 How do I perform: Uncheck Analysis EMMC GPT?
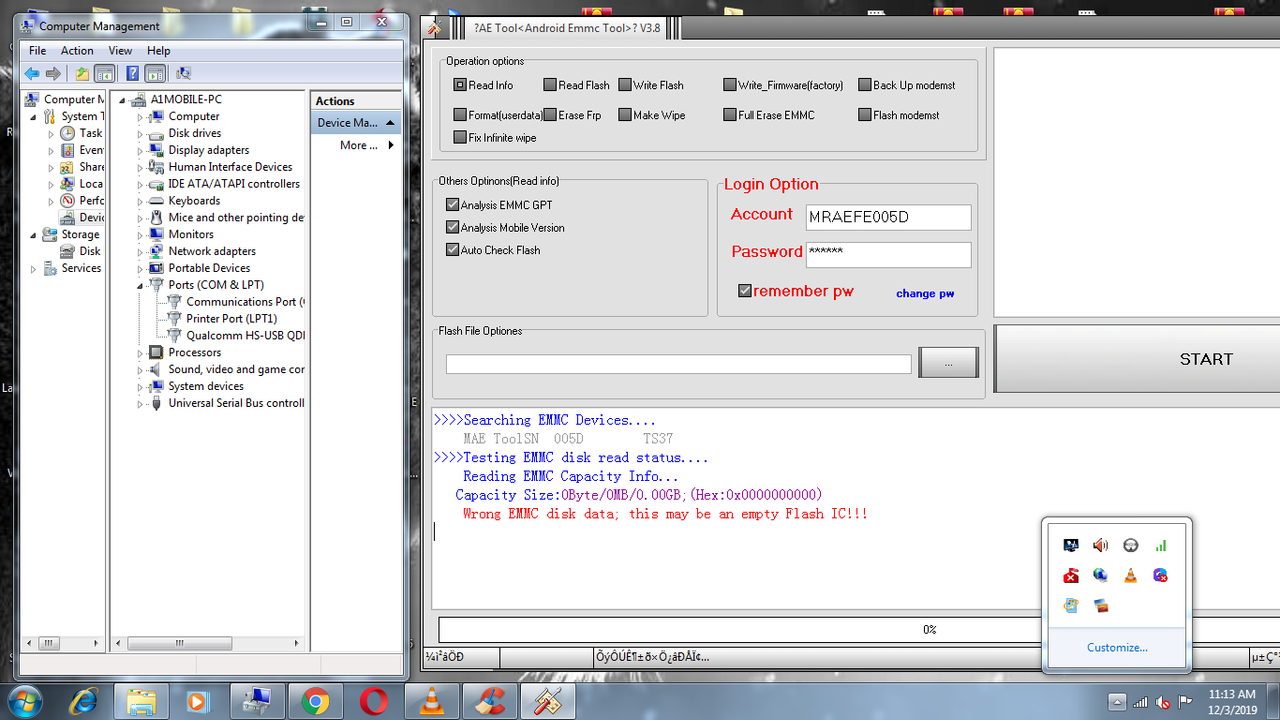(452, 205)
